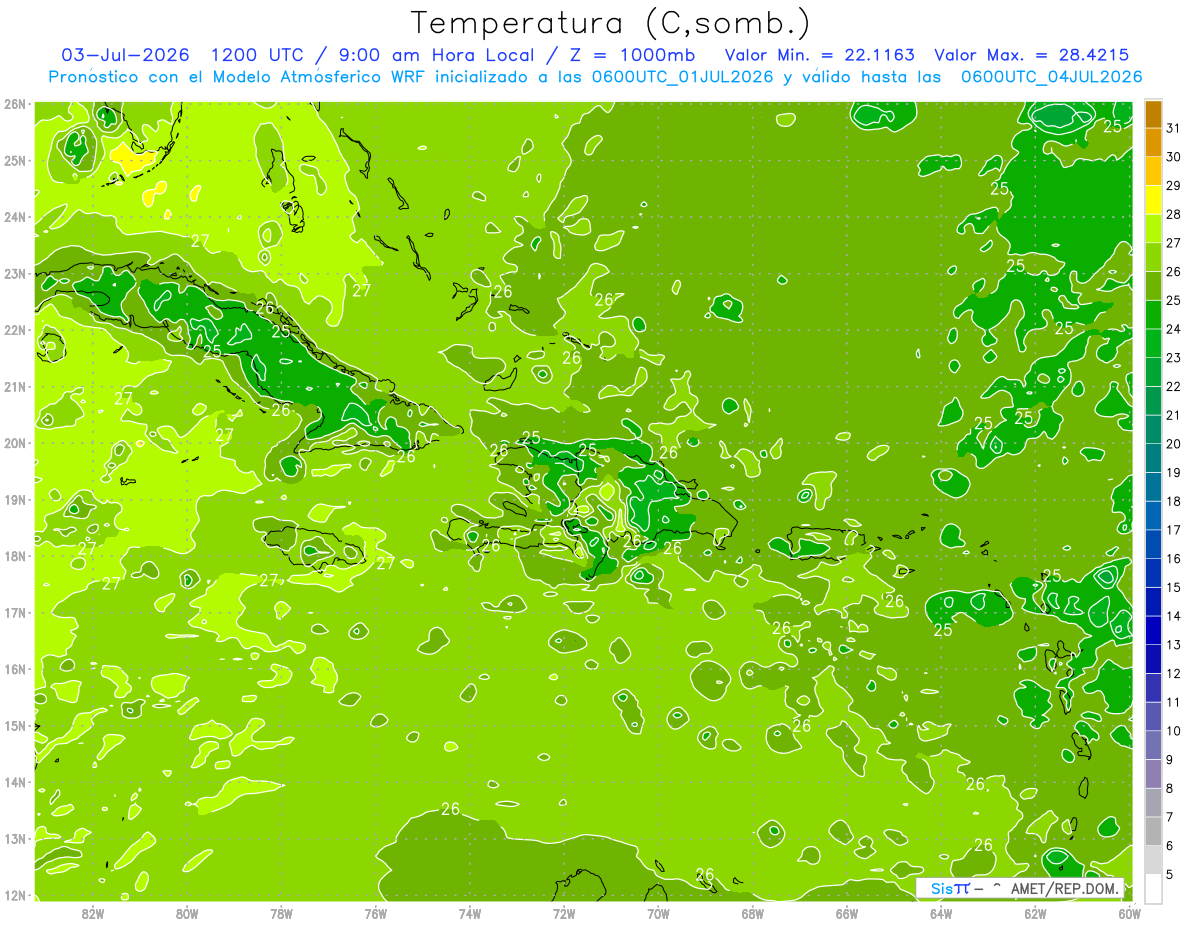Click the title 'Temperatura (C,somb.)'
The width and height of the screenshot is (1200, 927).
click(x=611, y=23)
